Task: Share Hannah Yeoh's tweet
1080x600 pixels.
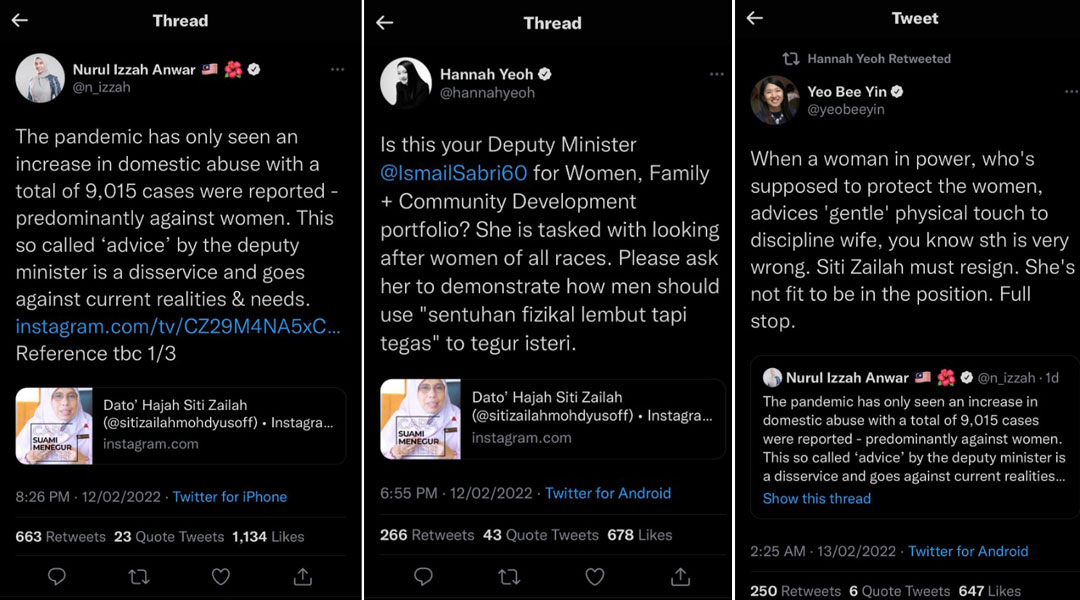Action: tap(681, 576)
